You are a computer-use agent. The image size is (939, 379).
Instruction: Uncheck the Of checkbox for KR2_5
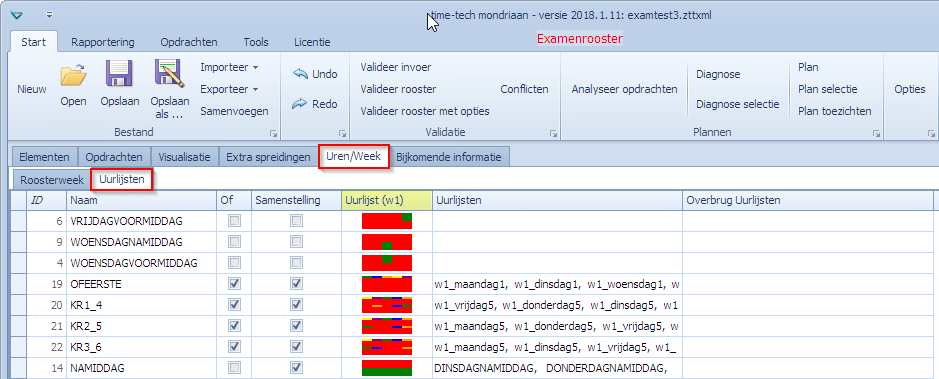click(234, 326)
